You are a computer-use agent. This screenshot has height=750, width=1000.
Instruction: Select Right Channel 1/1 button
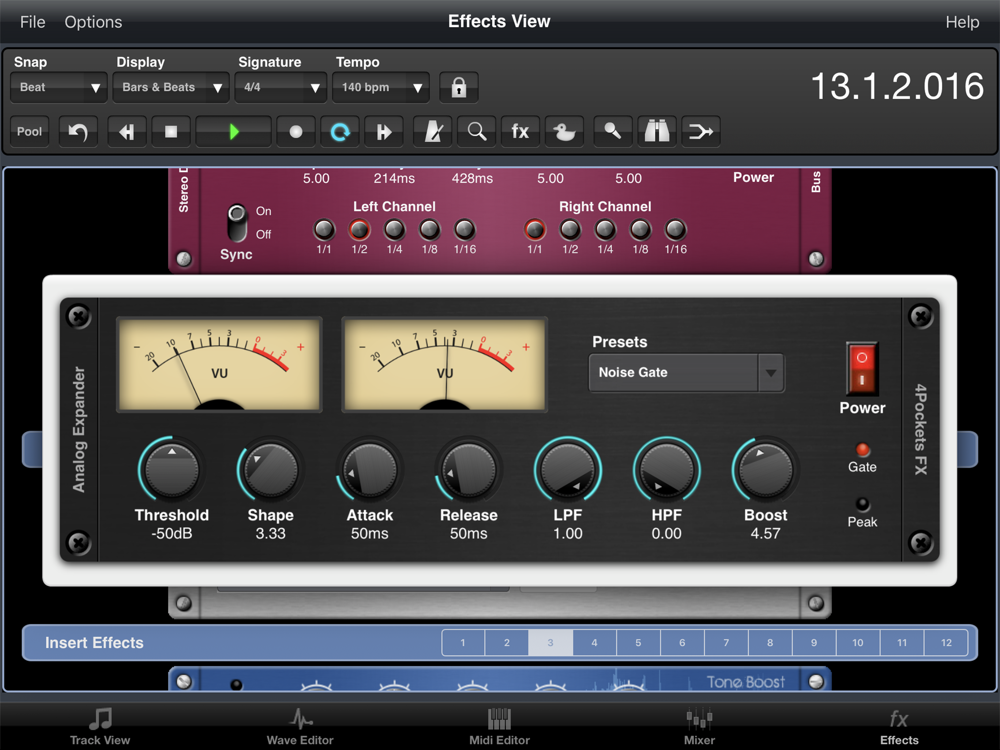[x=534, y=229]
